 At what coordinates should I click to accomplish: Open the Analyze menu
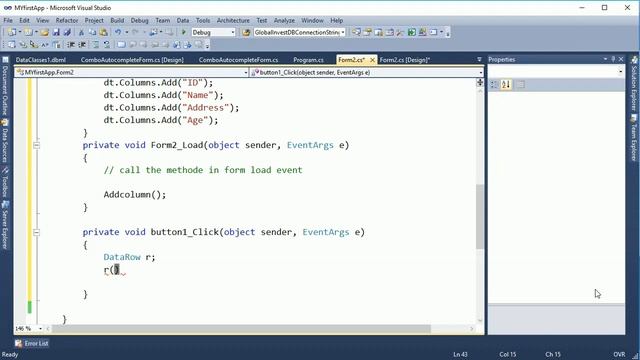pyautogui.click(x=284, y=20)
